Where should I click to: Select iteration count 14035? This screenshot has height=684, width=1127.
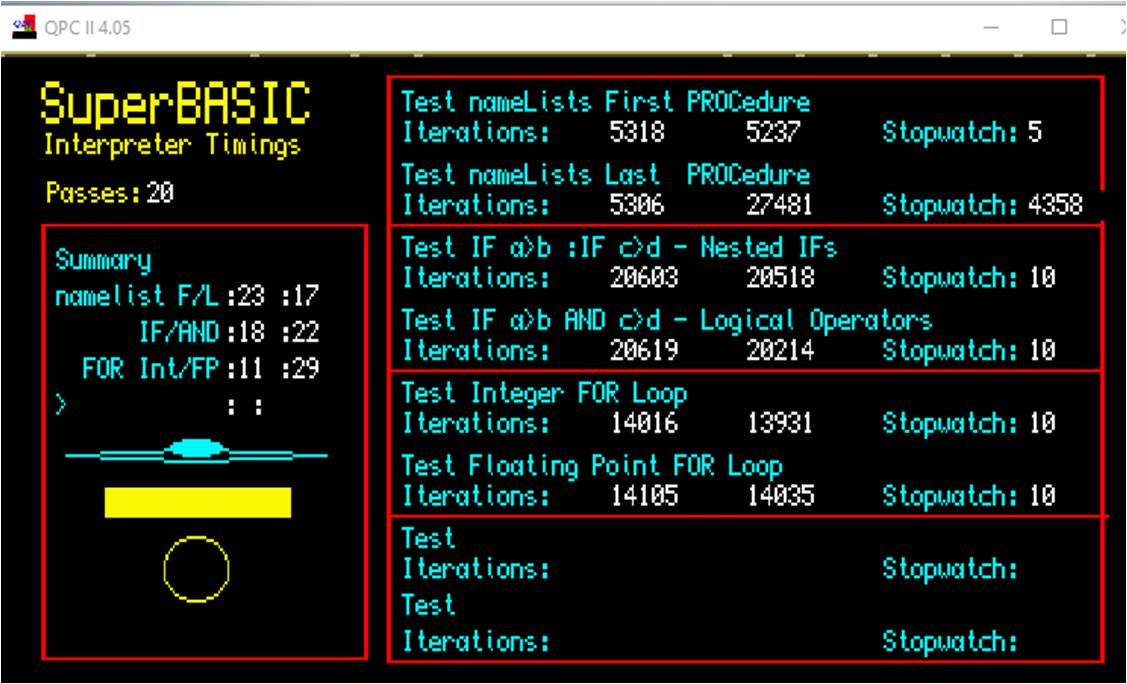pyautogui.click(x=780, y=496)
